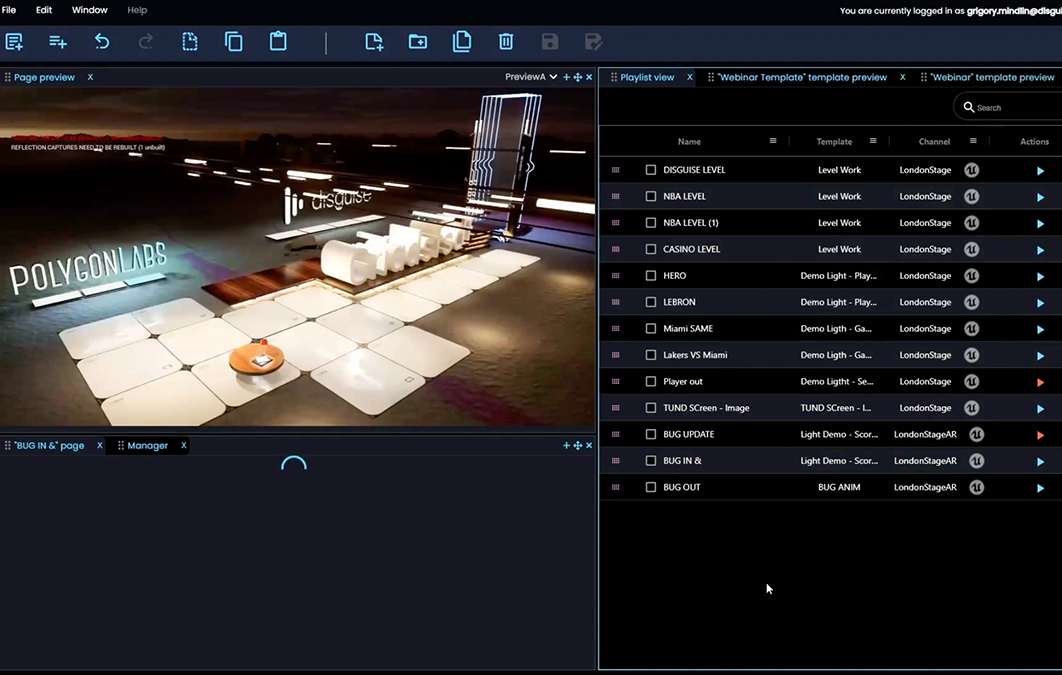Viewport: 1062px width, 675px height.
Task: Click the orange play arrow for Player out
Action: click(1040, 382)
